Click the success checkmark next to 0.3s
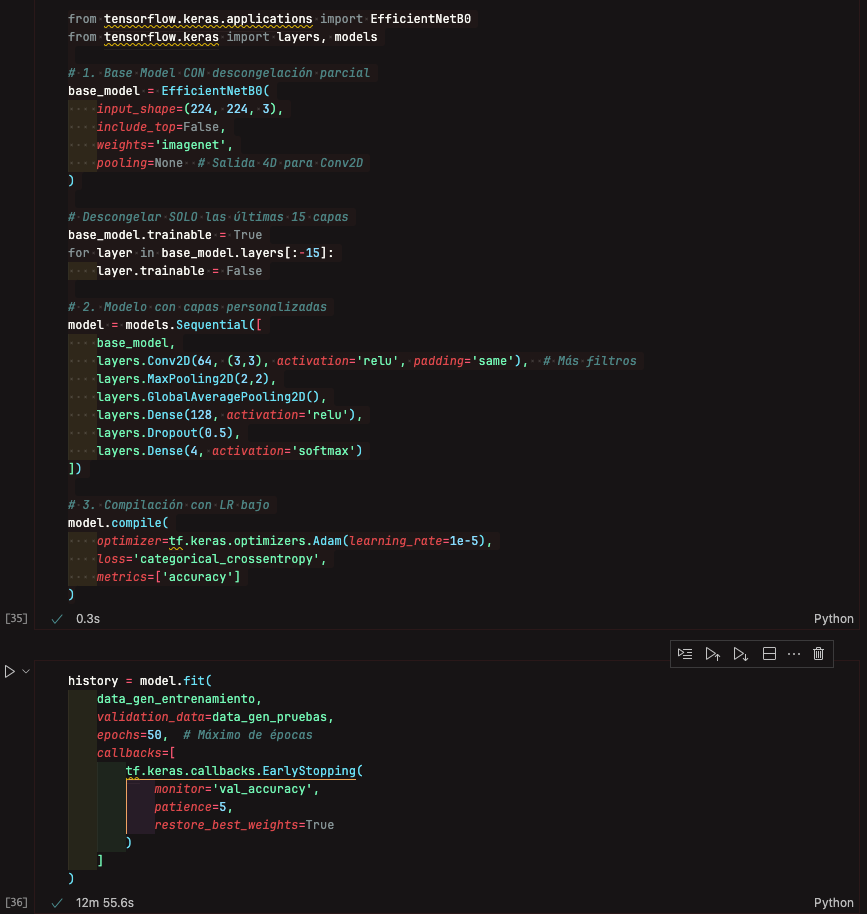This screenshot has width=867, height=914. (x=57, y=619)
